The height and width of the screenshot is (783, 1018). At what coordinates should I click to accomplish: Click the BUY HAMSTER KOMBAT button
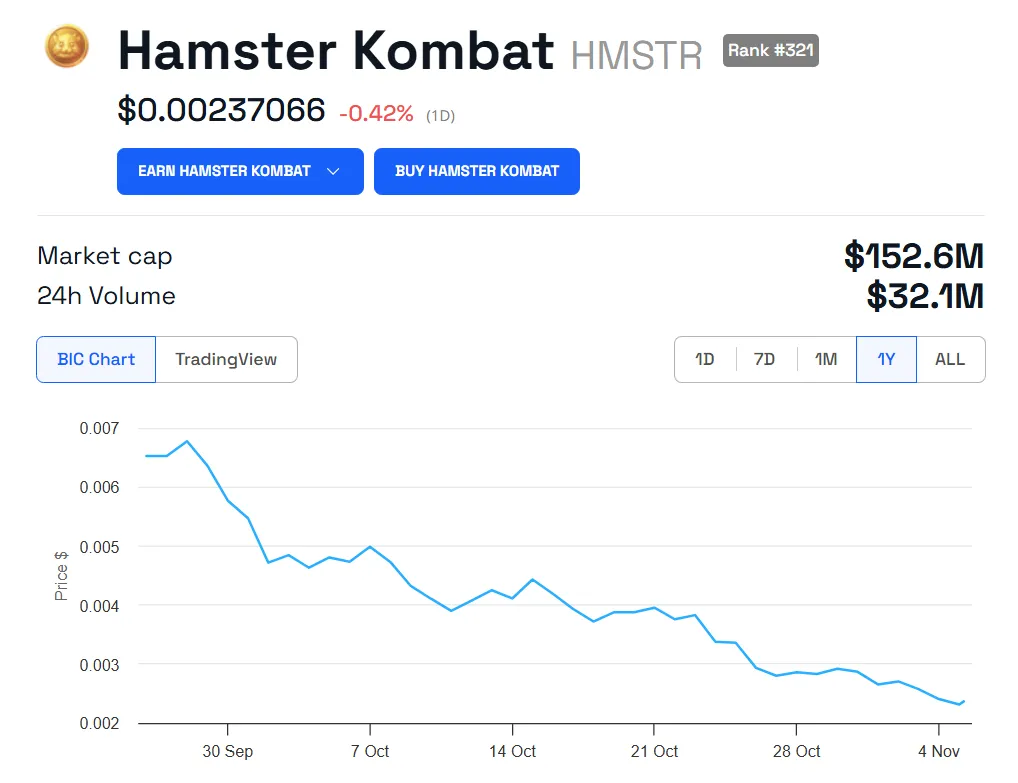477,171
